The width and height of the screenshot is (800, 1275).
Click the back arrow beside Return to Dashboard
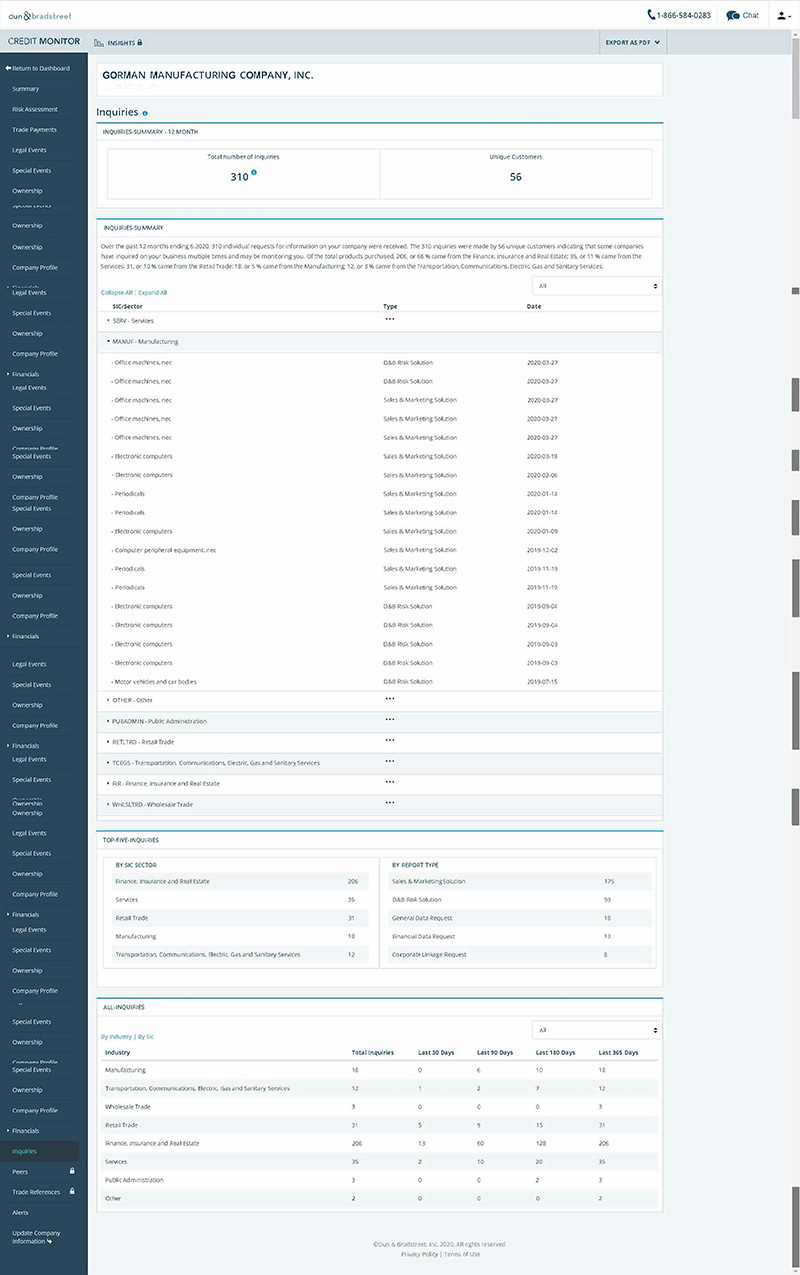[8, 68]
